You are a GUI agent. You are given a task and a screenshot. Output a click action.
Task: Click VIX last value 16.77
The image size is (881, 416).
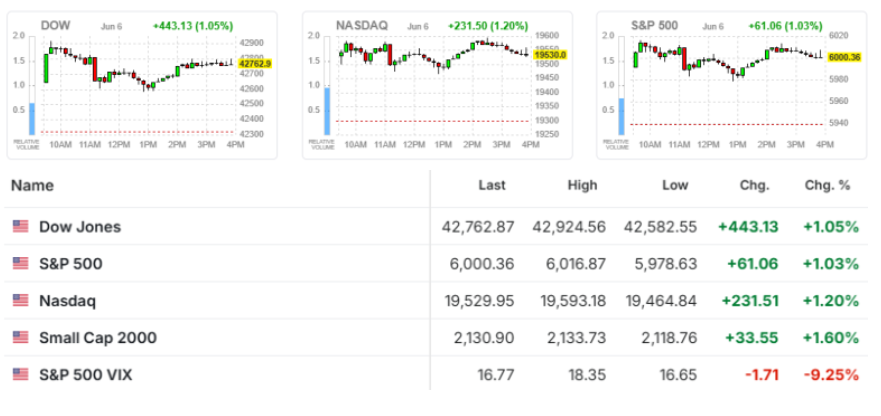pos(497,375)
